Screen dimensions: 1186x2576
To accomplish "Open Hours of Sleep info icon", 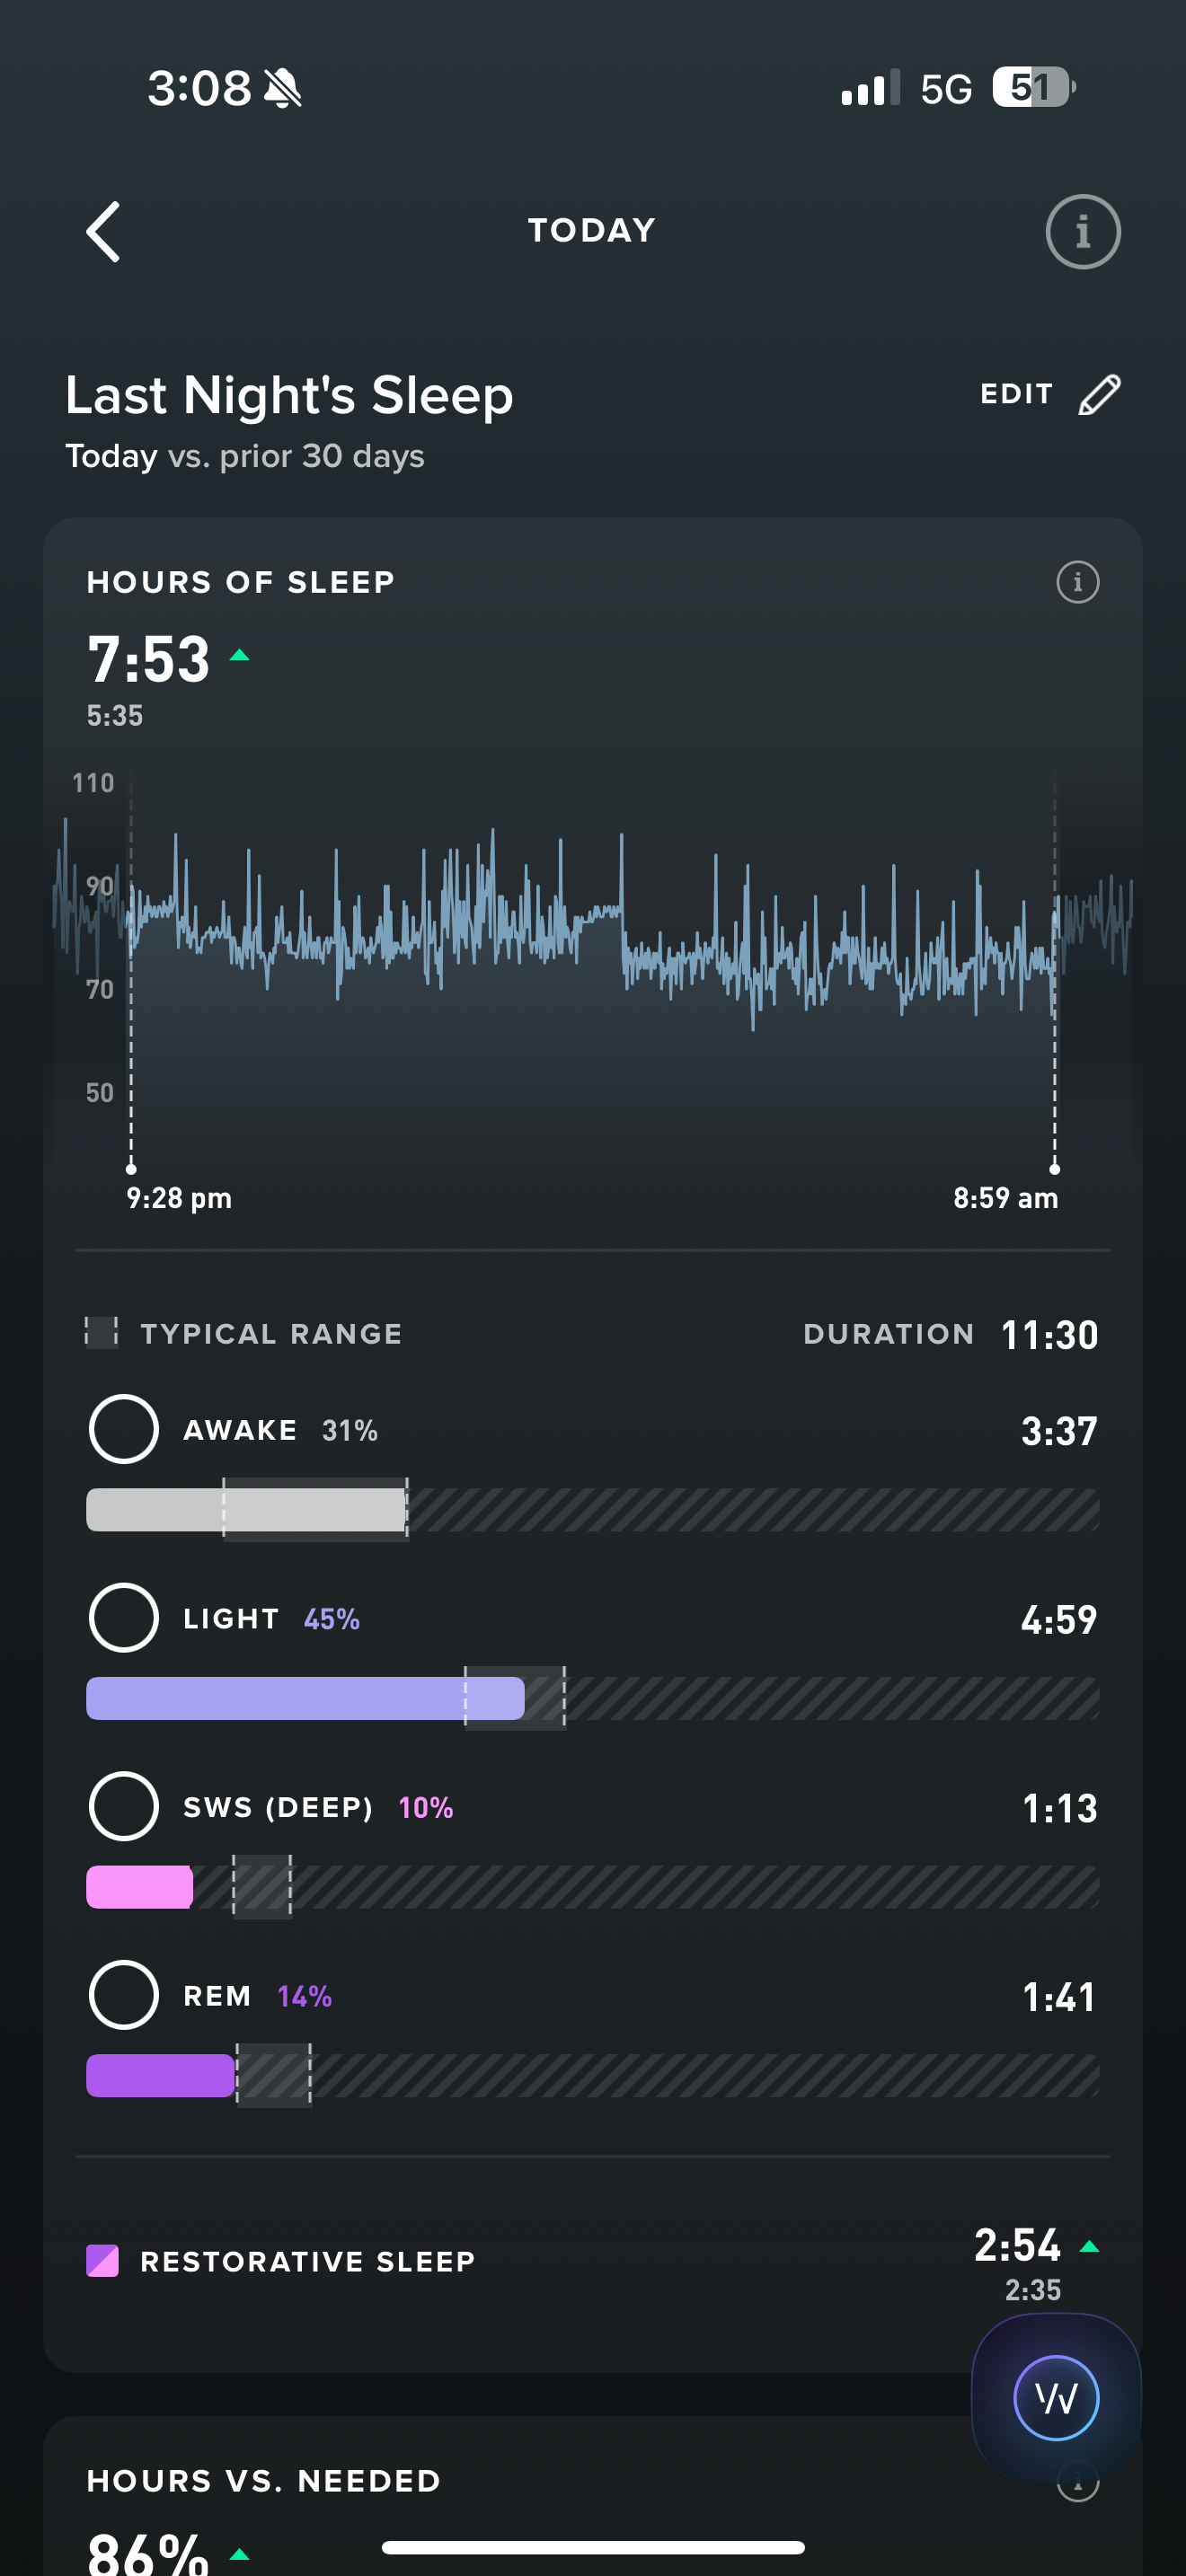I will (x=1077, y=582).
